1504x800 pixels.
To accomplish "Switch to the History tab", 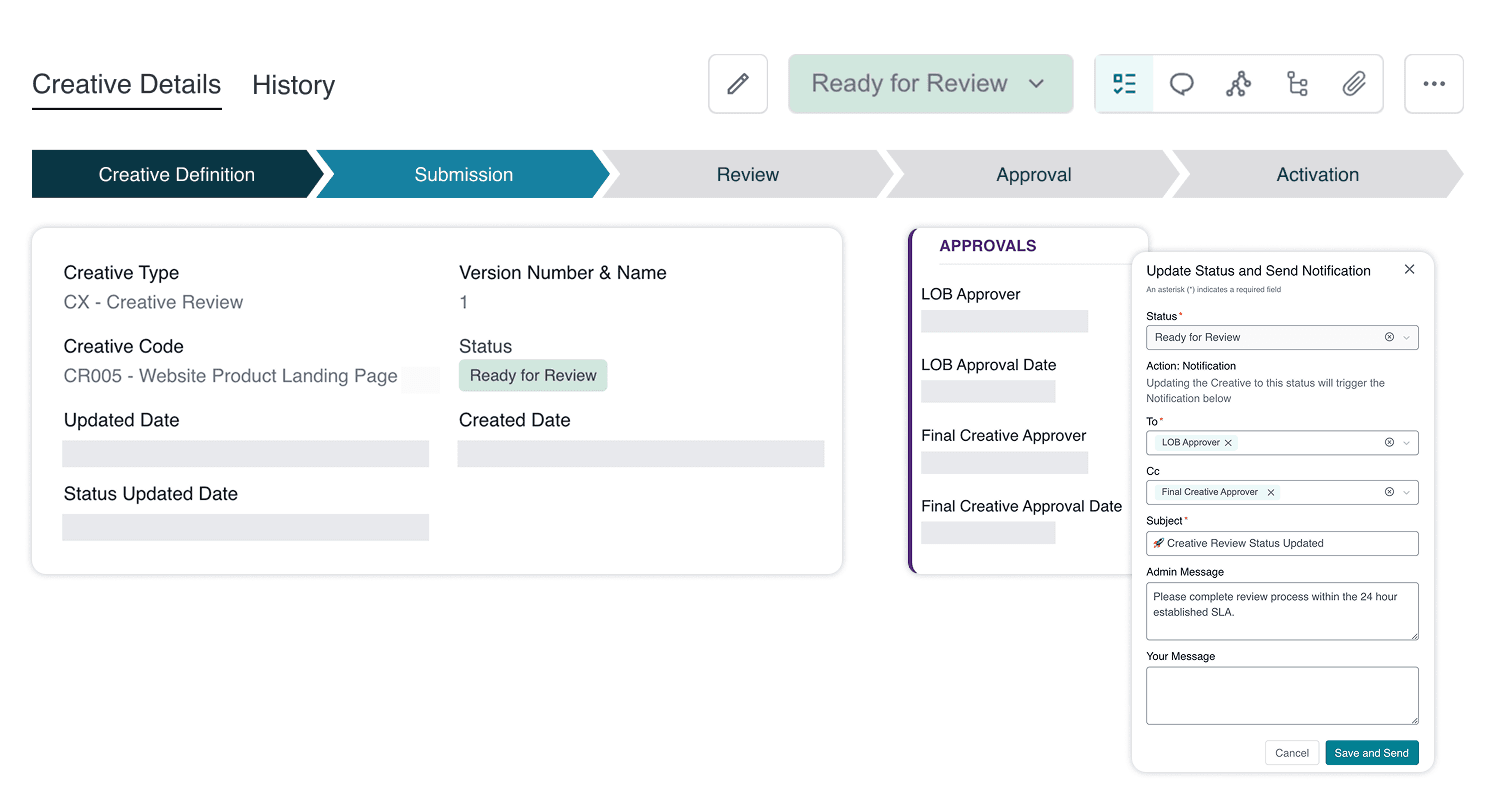I will (x=293, y=85).
